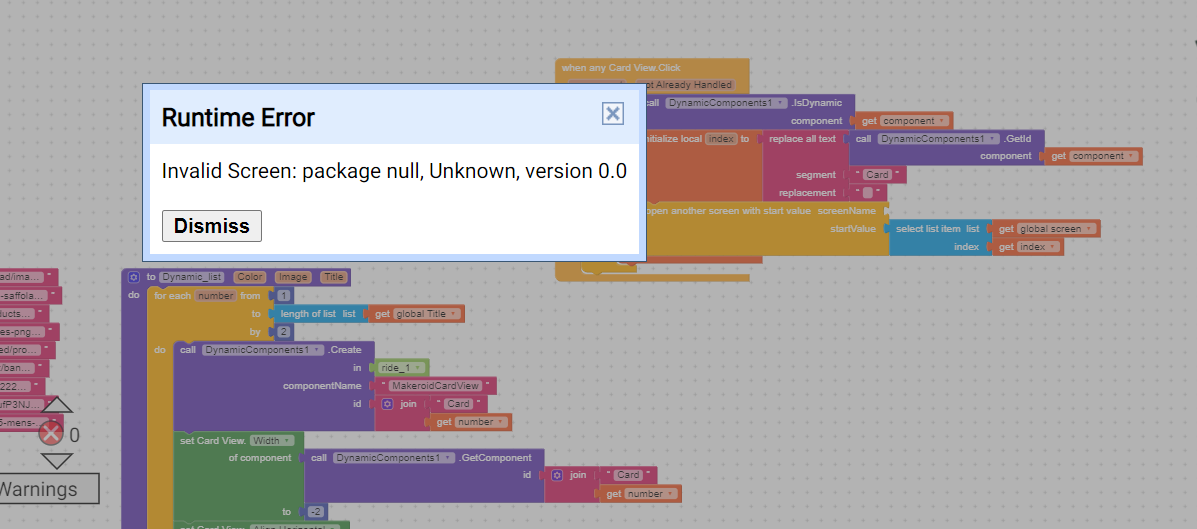Open the gear mutator on Create id join

tap(387, 404)
